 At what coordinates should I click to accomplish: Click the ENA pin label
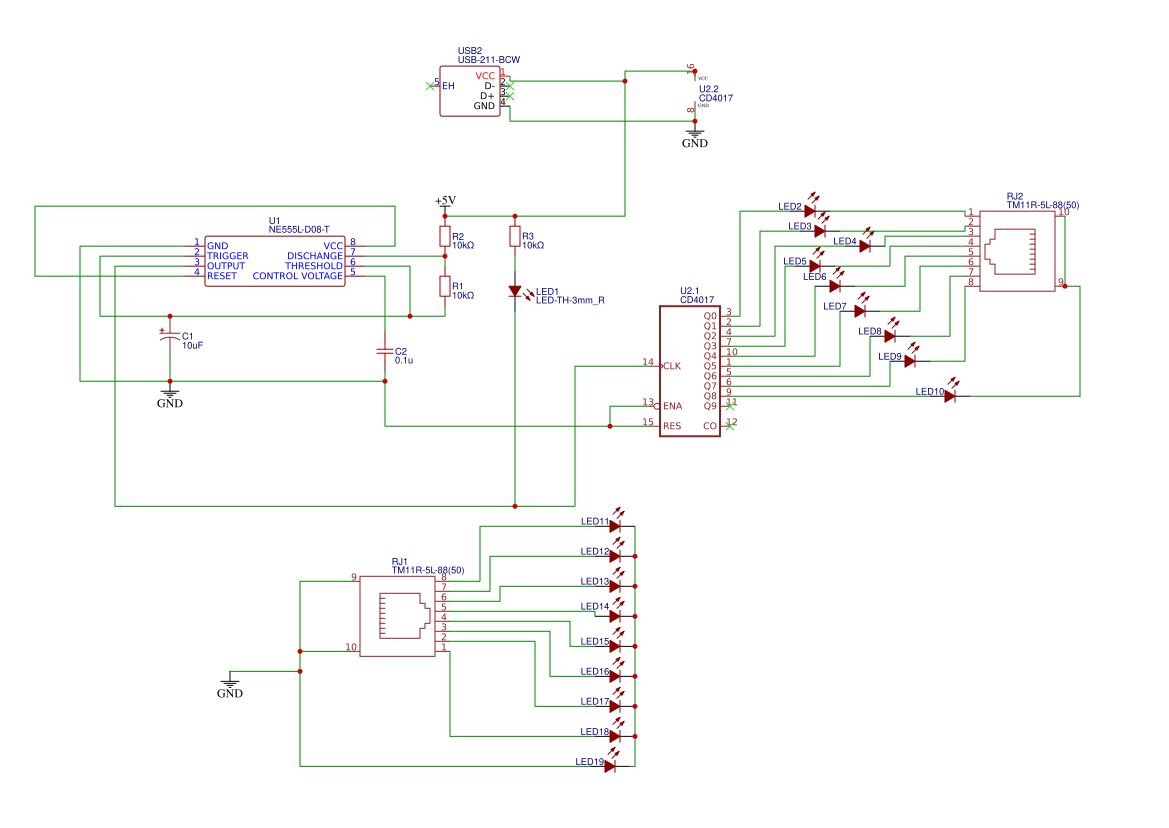point(672,406)
